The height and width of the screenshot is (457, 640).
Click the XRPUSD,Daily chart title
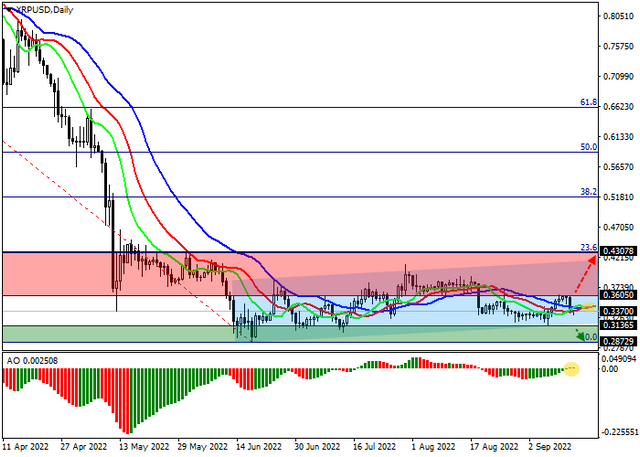pos(44,10)
